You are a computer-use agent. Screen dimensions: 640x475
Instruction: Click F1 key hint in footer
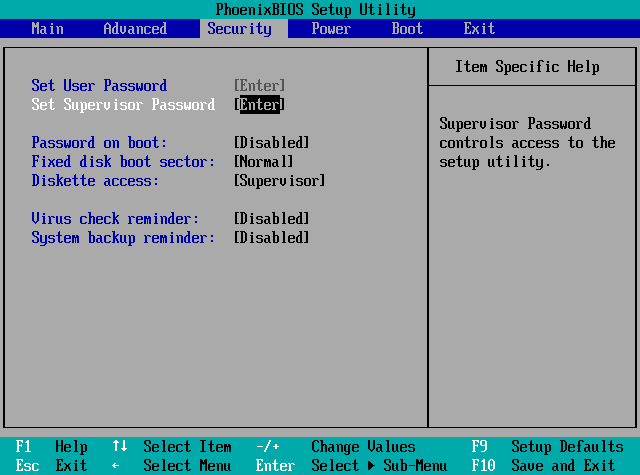coord(23,446)
